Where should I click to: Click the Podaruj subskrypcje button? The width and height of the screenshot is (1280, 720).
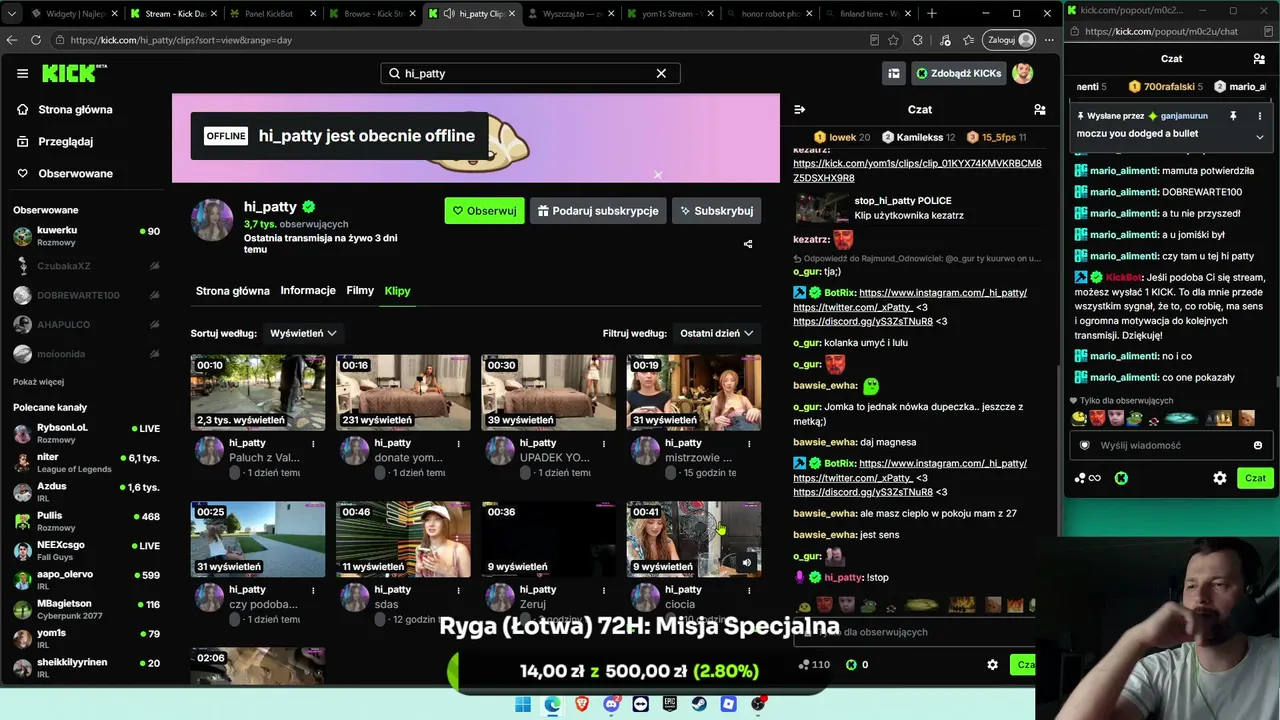point(598,211)
